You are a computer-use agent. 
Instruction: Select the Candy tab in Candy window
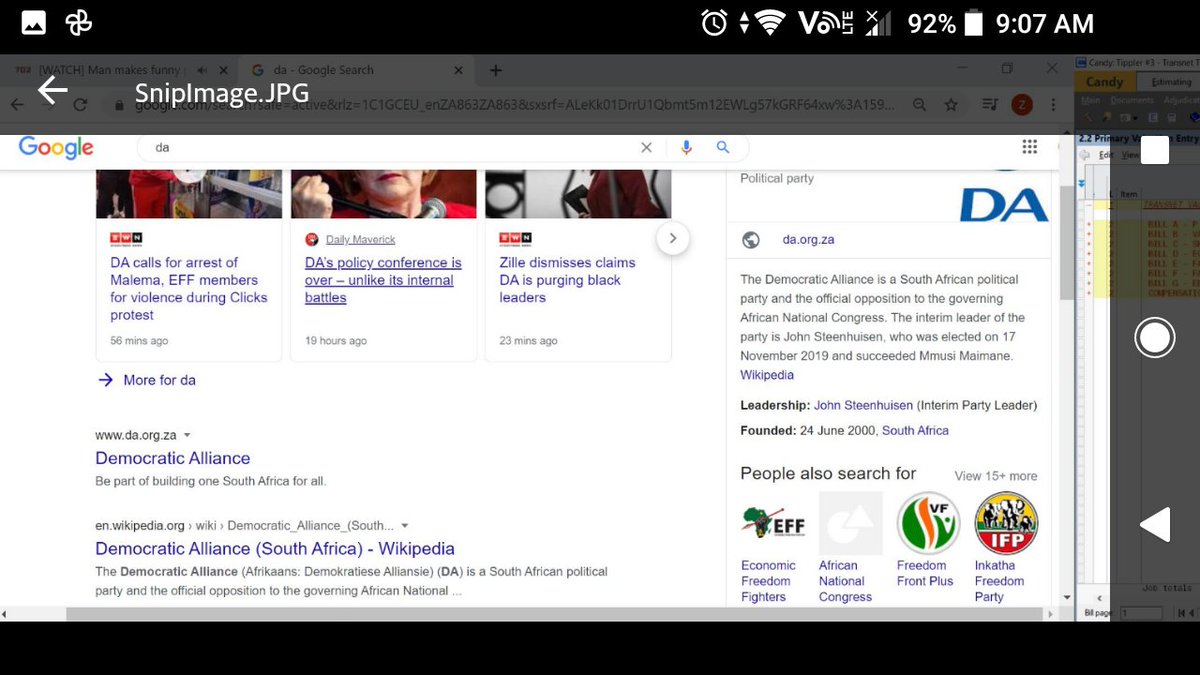(1105, 83)
